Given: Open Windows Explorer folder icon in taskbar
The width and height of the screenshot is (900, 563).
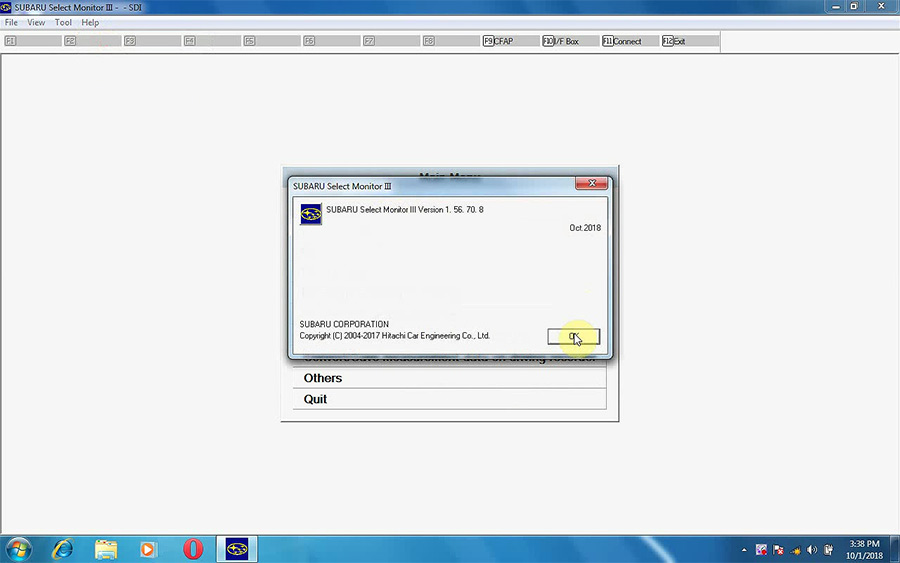Looking at the screenshot, I should pyautogui.click(x=106, y=548).
